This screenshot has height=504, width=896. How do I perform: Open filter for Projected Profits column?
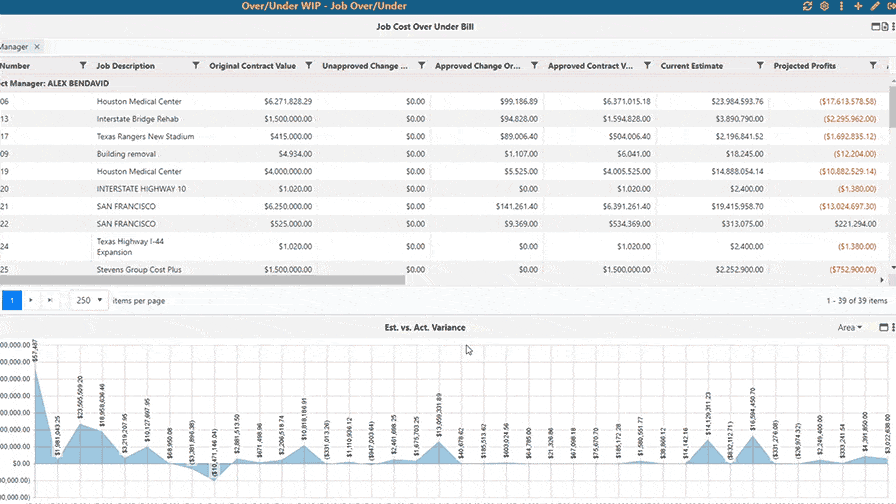tap(873, 66)
